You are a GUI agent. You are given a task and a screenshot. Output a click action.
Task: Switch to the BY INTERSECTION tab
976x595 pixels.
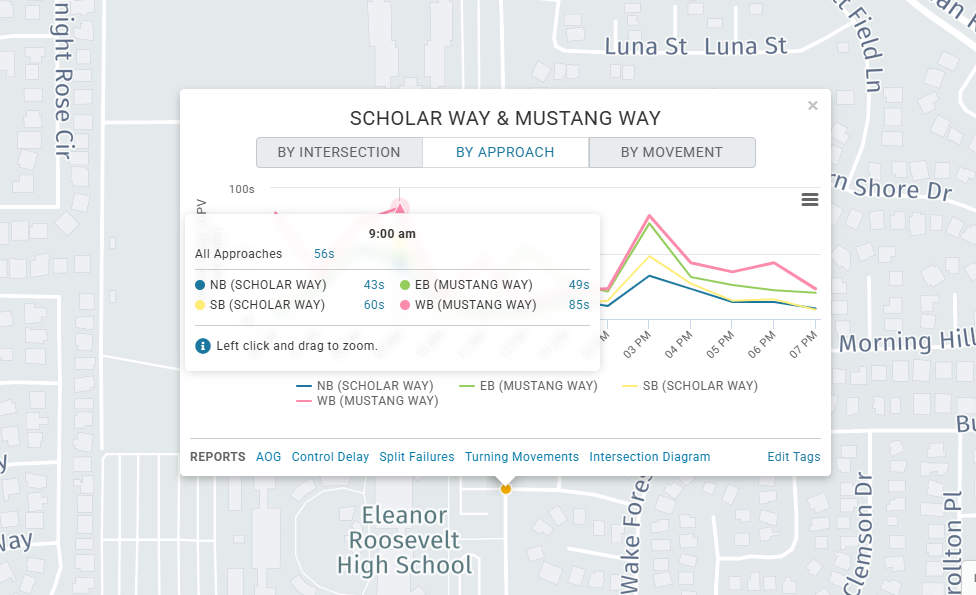click(339, 152)
